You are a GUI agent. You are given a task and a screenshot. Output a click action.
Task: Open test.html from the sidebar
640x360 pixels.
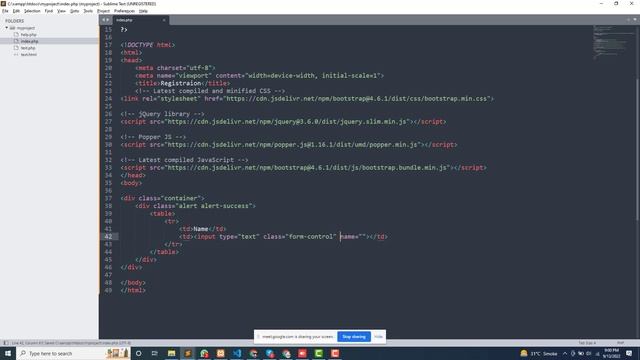point(29,54)
